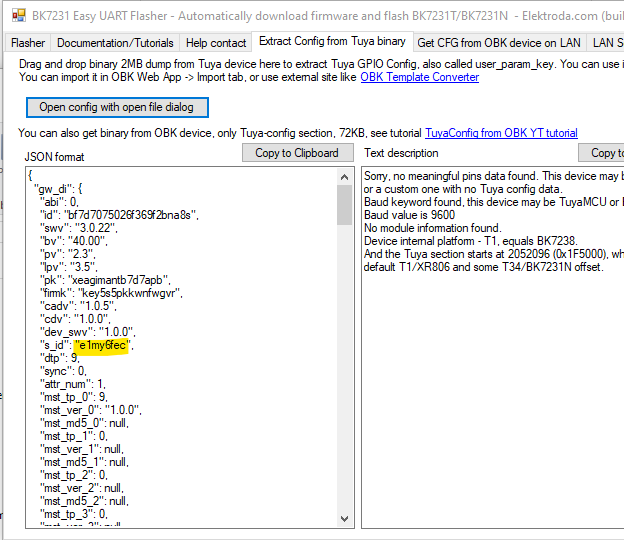
Task: Click the "firmk" value key5s5pkkwnfwgvr
Action: pyautogui.click(x=129, y=293)
